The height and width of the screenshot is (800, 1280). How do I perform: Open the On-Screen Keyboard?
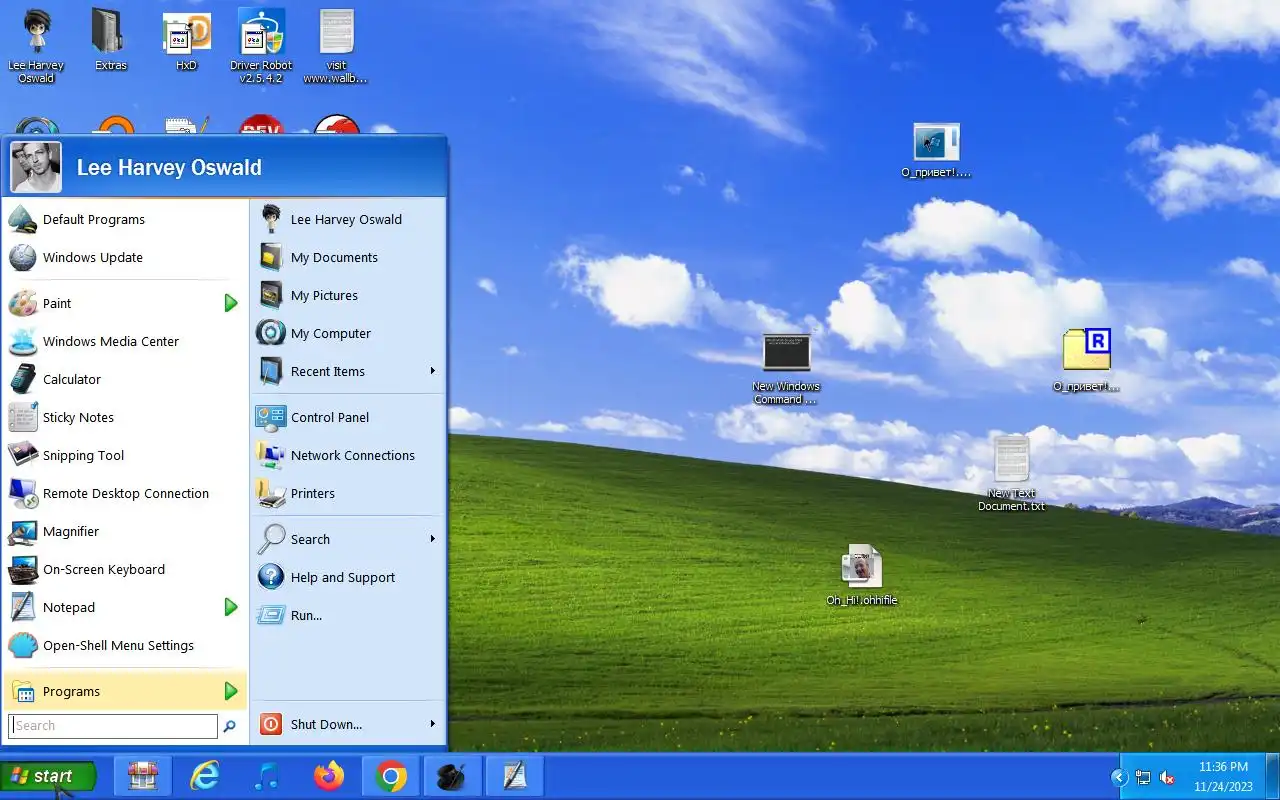pos(125,569)
